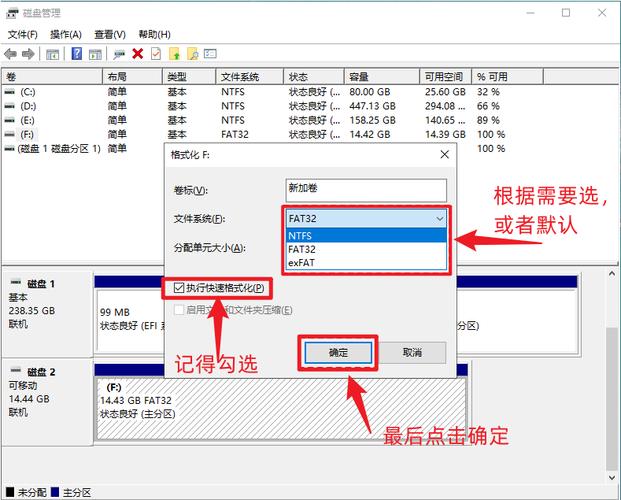
Task: Click 确定 to confirm formatting
Action: pyautogui.click(x=338, y=353)
